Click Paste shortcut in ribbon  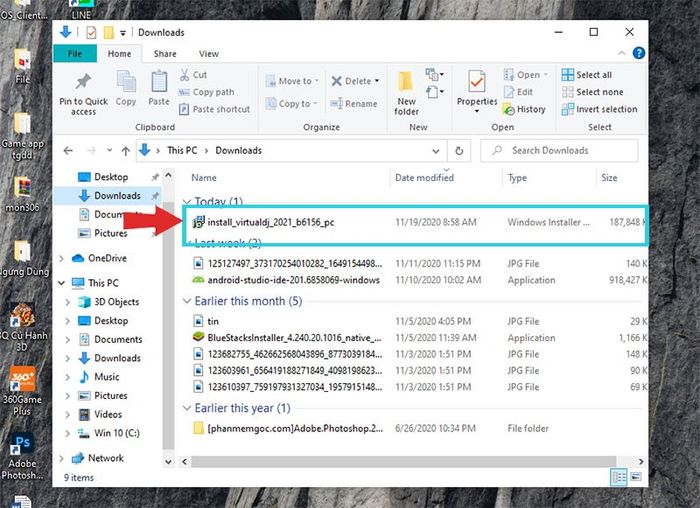point(215,109)
